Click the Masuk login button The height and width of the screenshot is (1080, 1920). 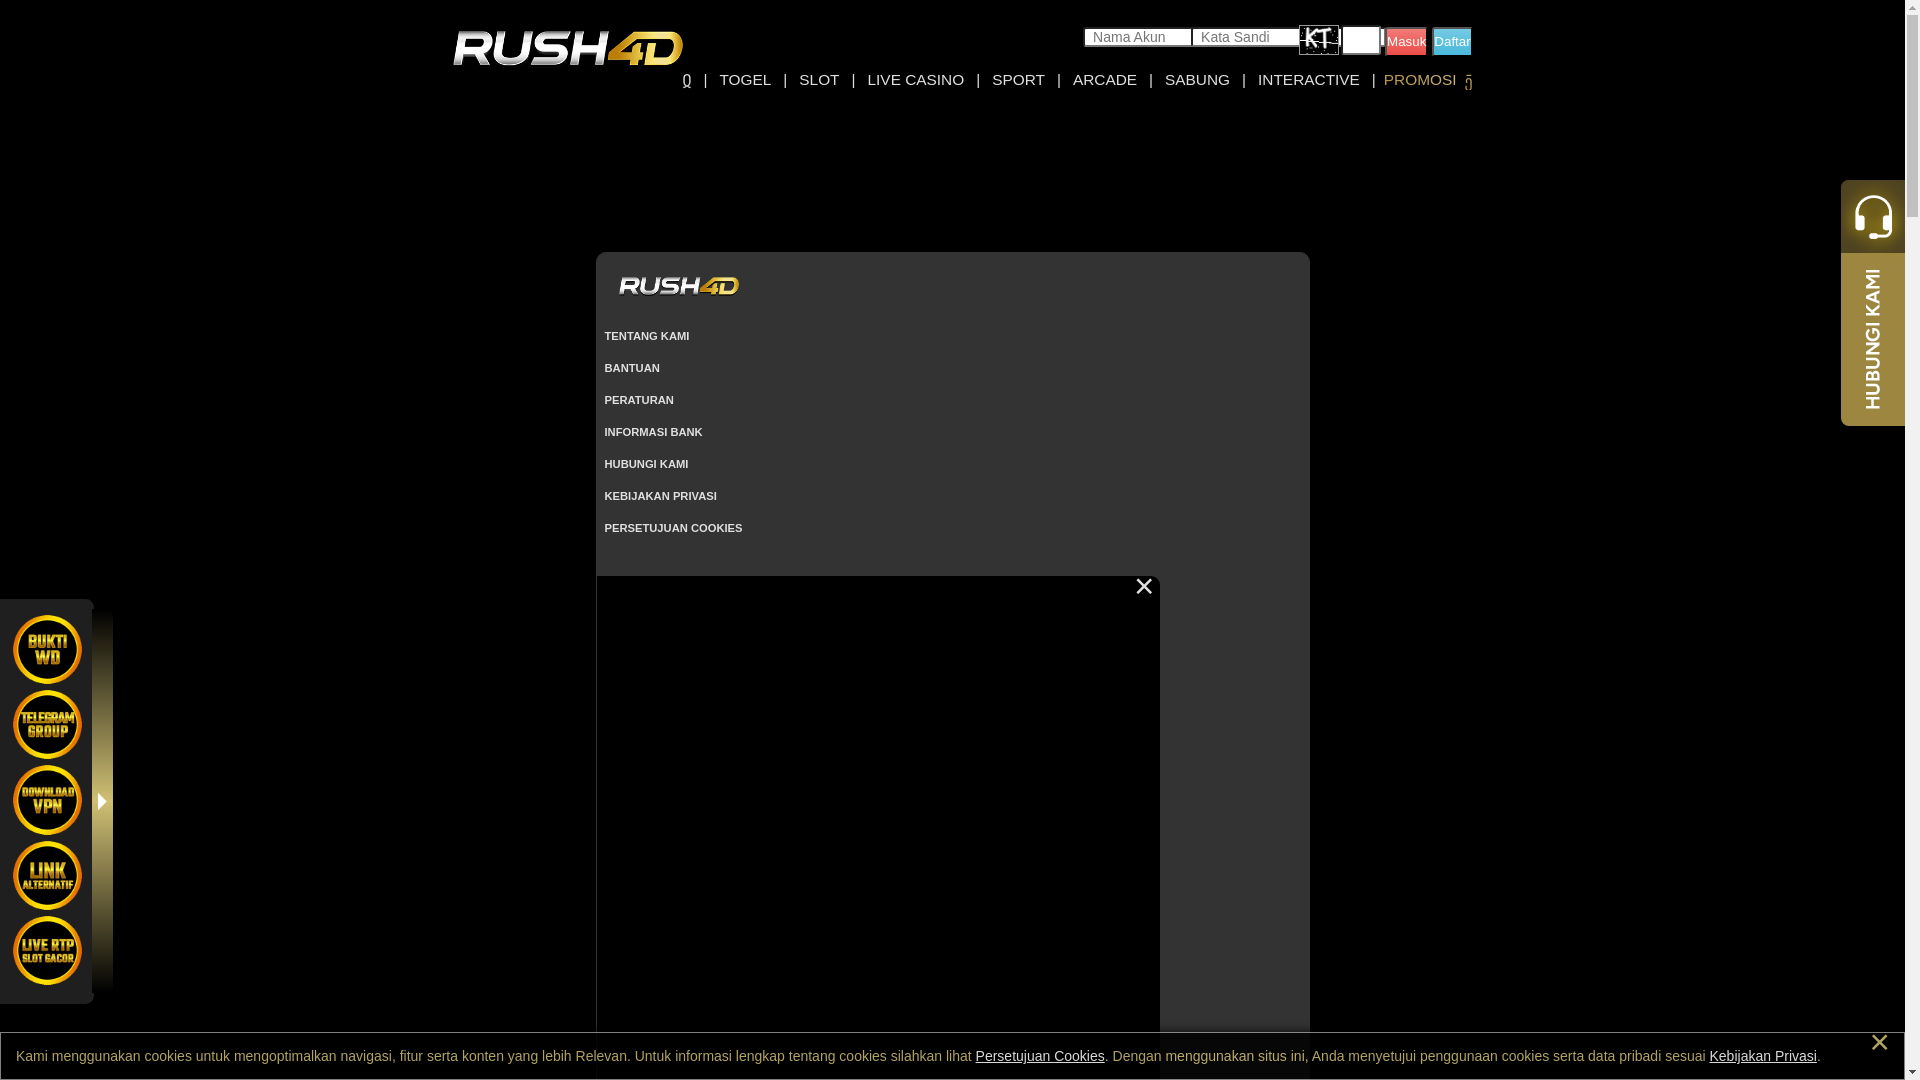pyautogui.click(x=1406, y=41)
